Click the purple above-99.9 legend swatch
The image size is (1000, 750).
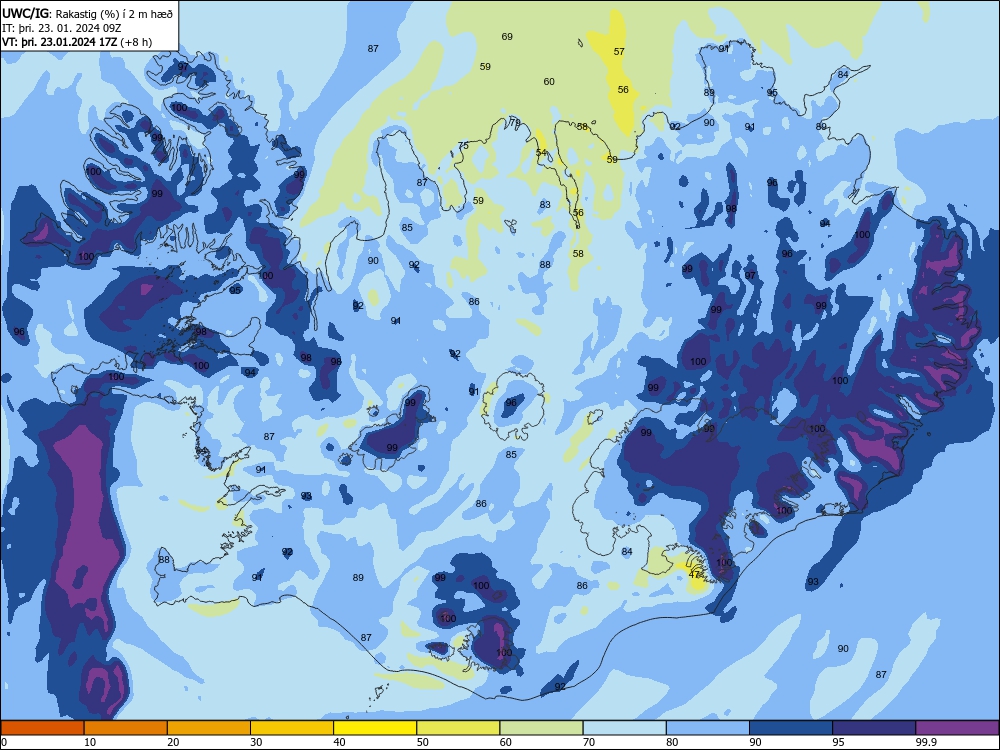[x=957, y=728]
